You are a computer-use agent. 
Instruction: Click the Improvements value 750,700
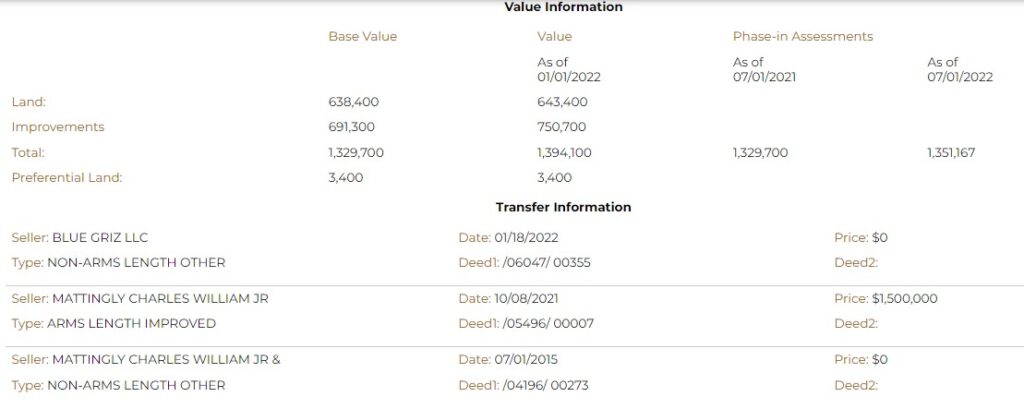(562, 127)
